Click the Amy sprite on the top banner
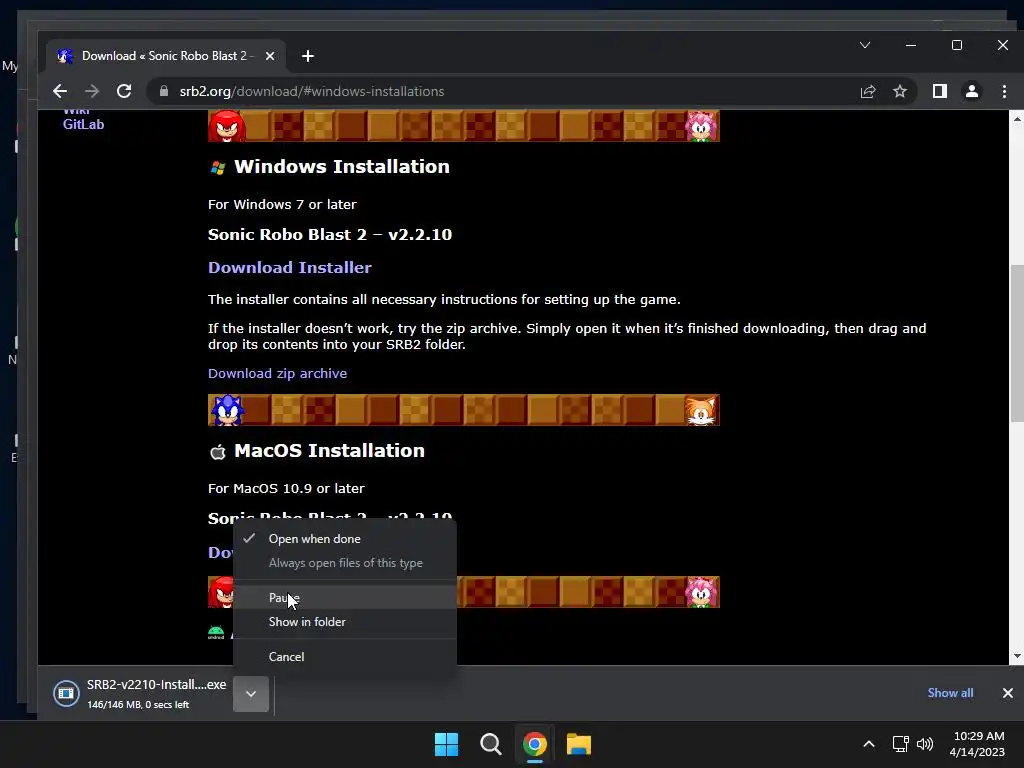1024x768 pixels. tap(701, 127)
